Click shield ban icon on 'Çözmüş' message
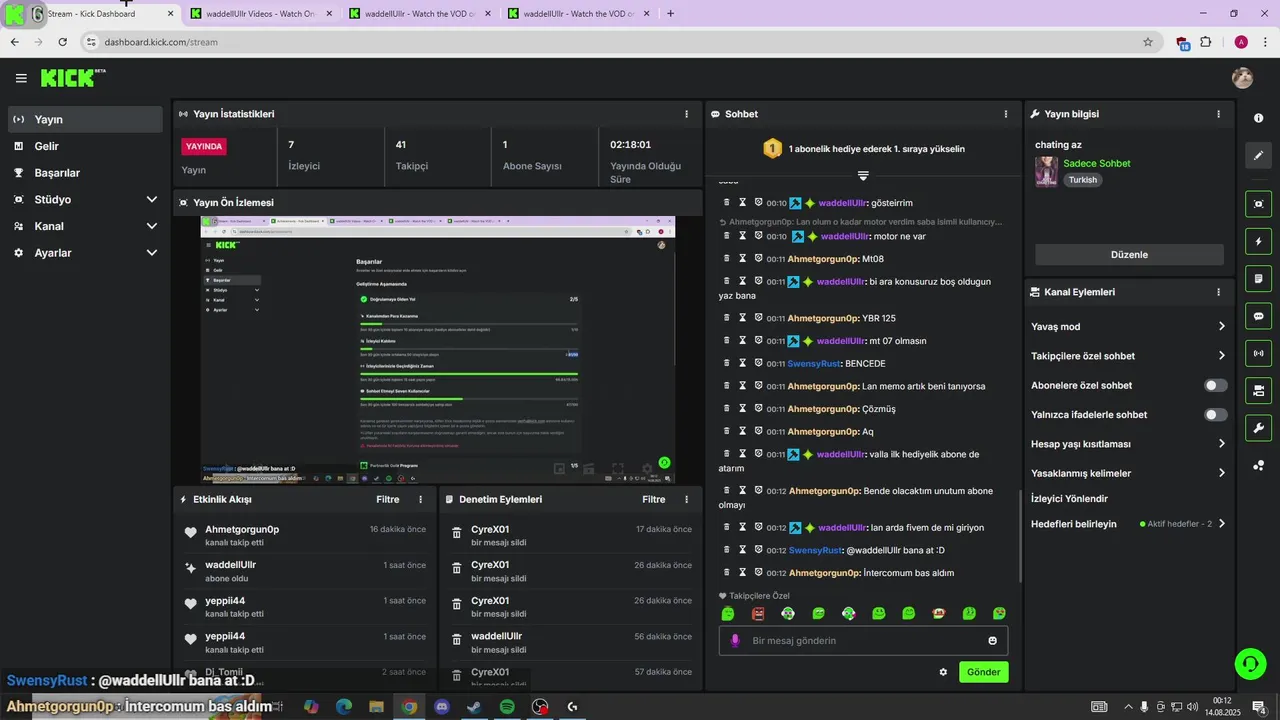 tap(758, 408)
